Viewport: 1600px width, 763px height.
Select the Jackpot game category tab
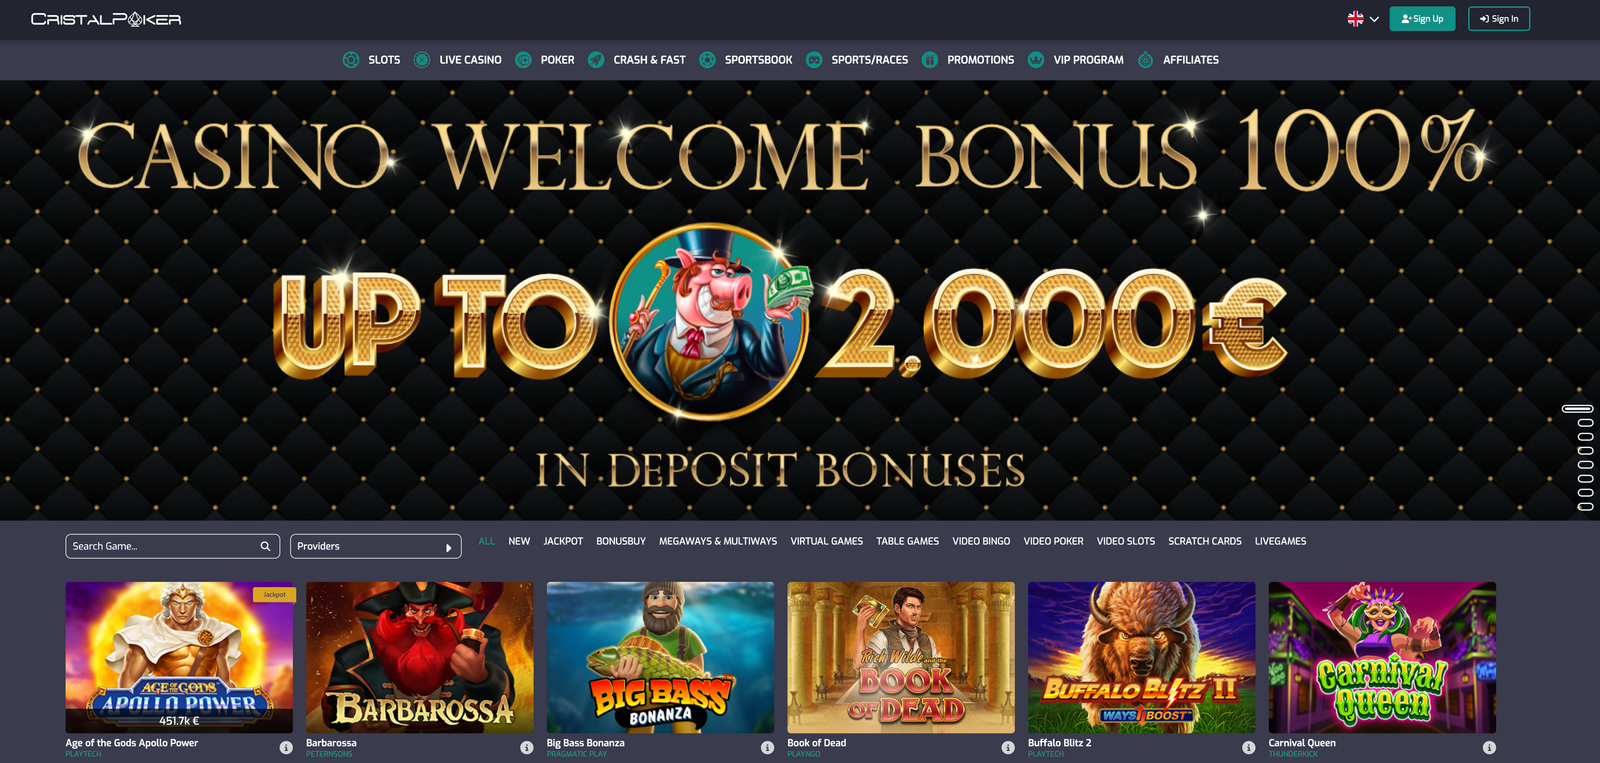[x=563, y=541]
